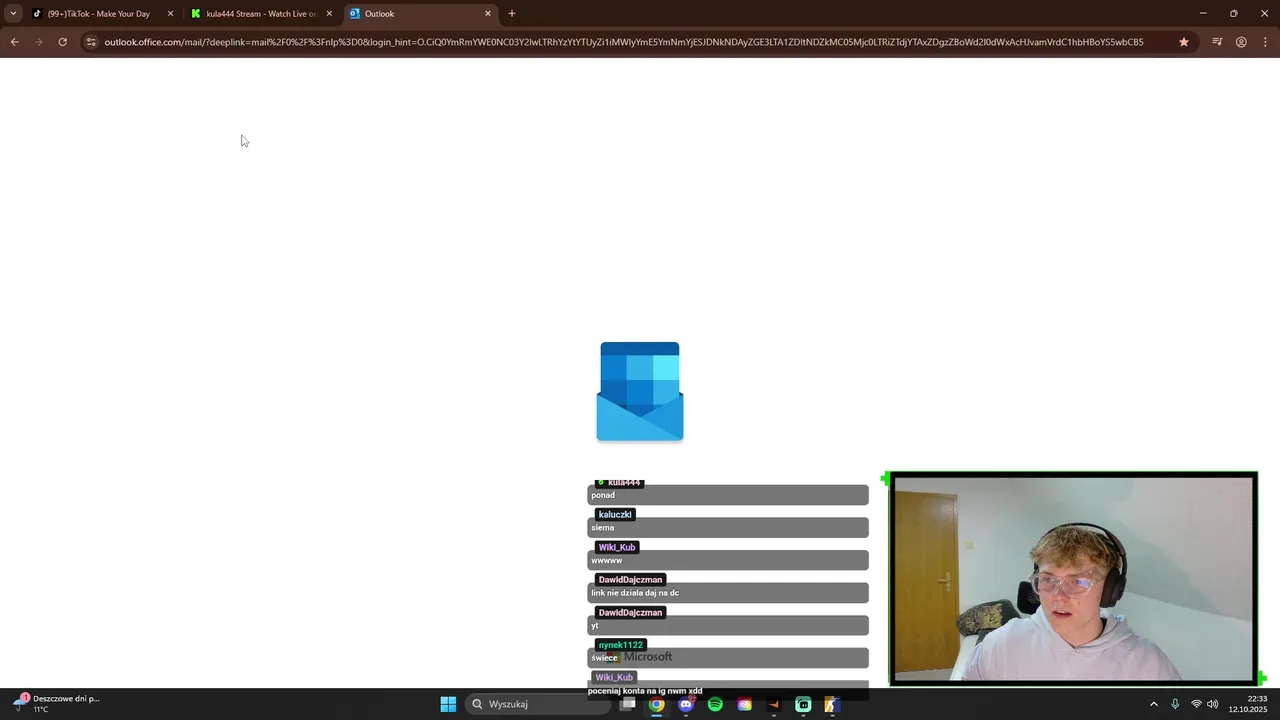Image resolution: width=1280 pixels, height=720 pixels.
Task: Go back to the previous page
Action: pyautogui.click(x=15, y=42)
